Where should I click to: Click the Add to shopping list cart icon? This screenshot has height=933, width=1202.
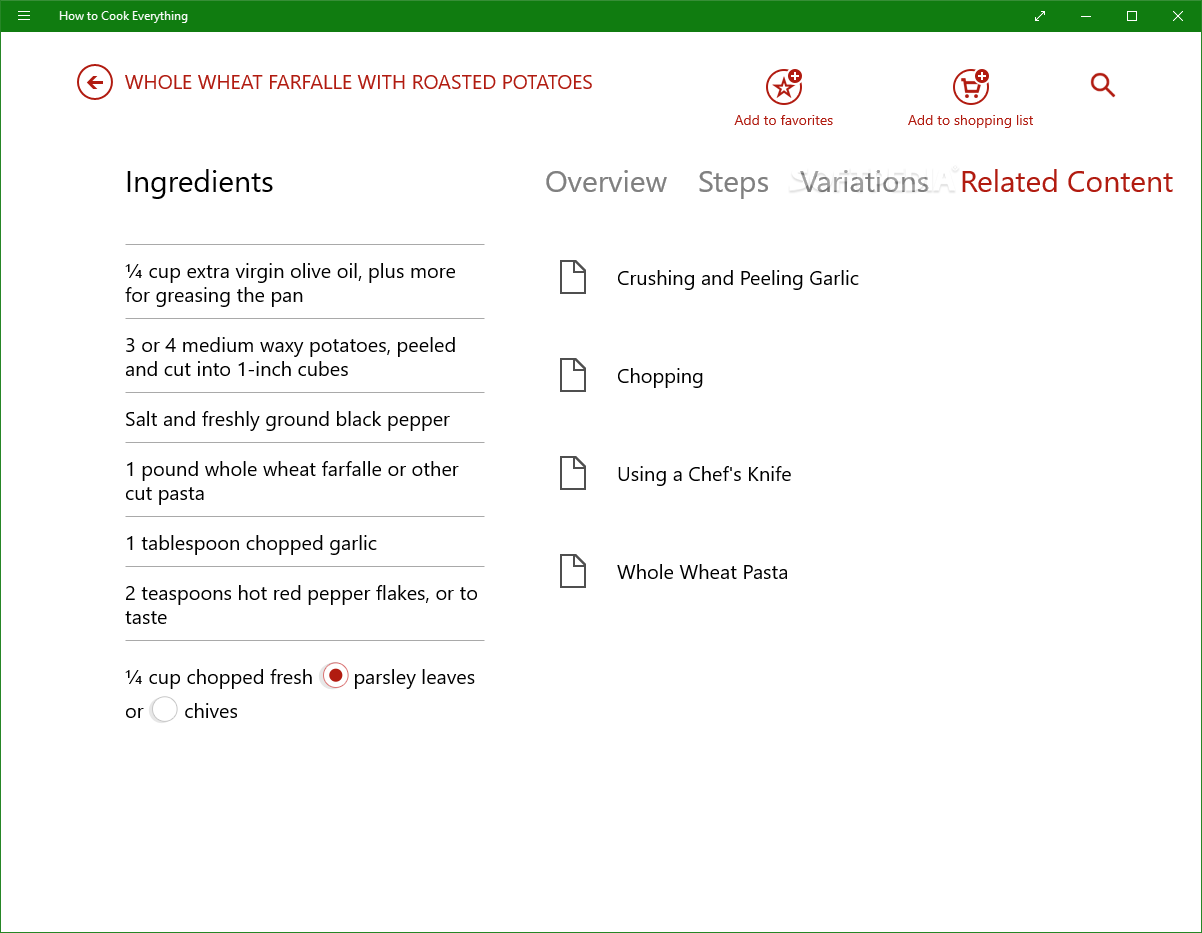[970, 87]
